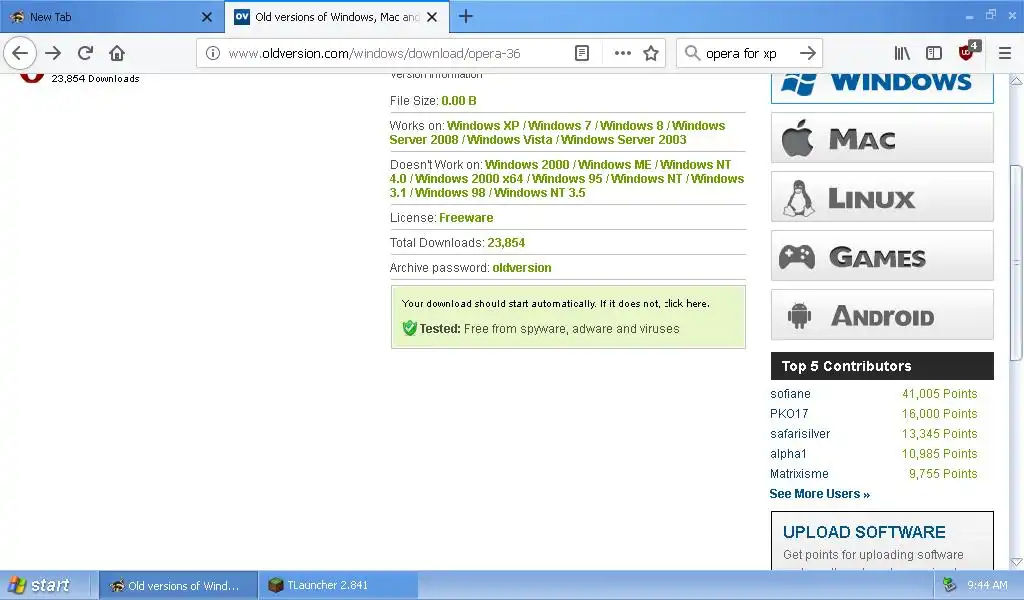The width and height of the screenshot is (1024, 600).
Task: Click the Windows NT 3.5 link
Action: tap(539, 193)
